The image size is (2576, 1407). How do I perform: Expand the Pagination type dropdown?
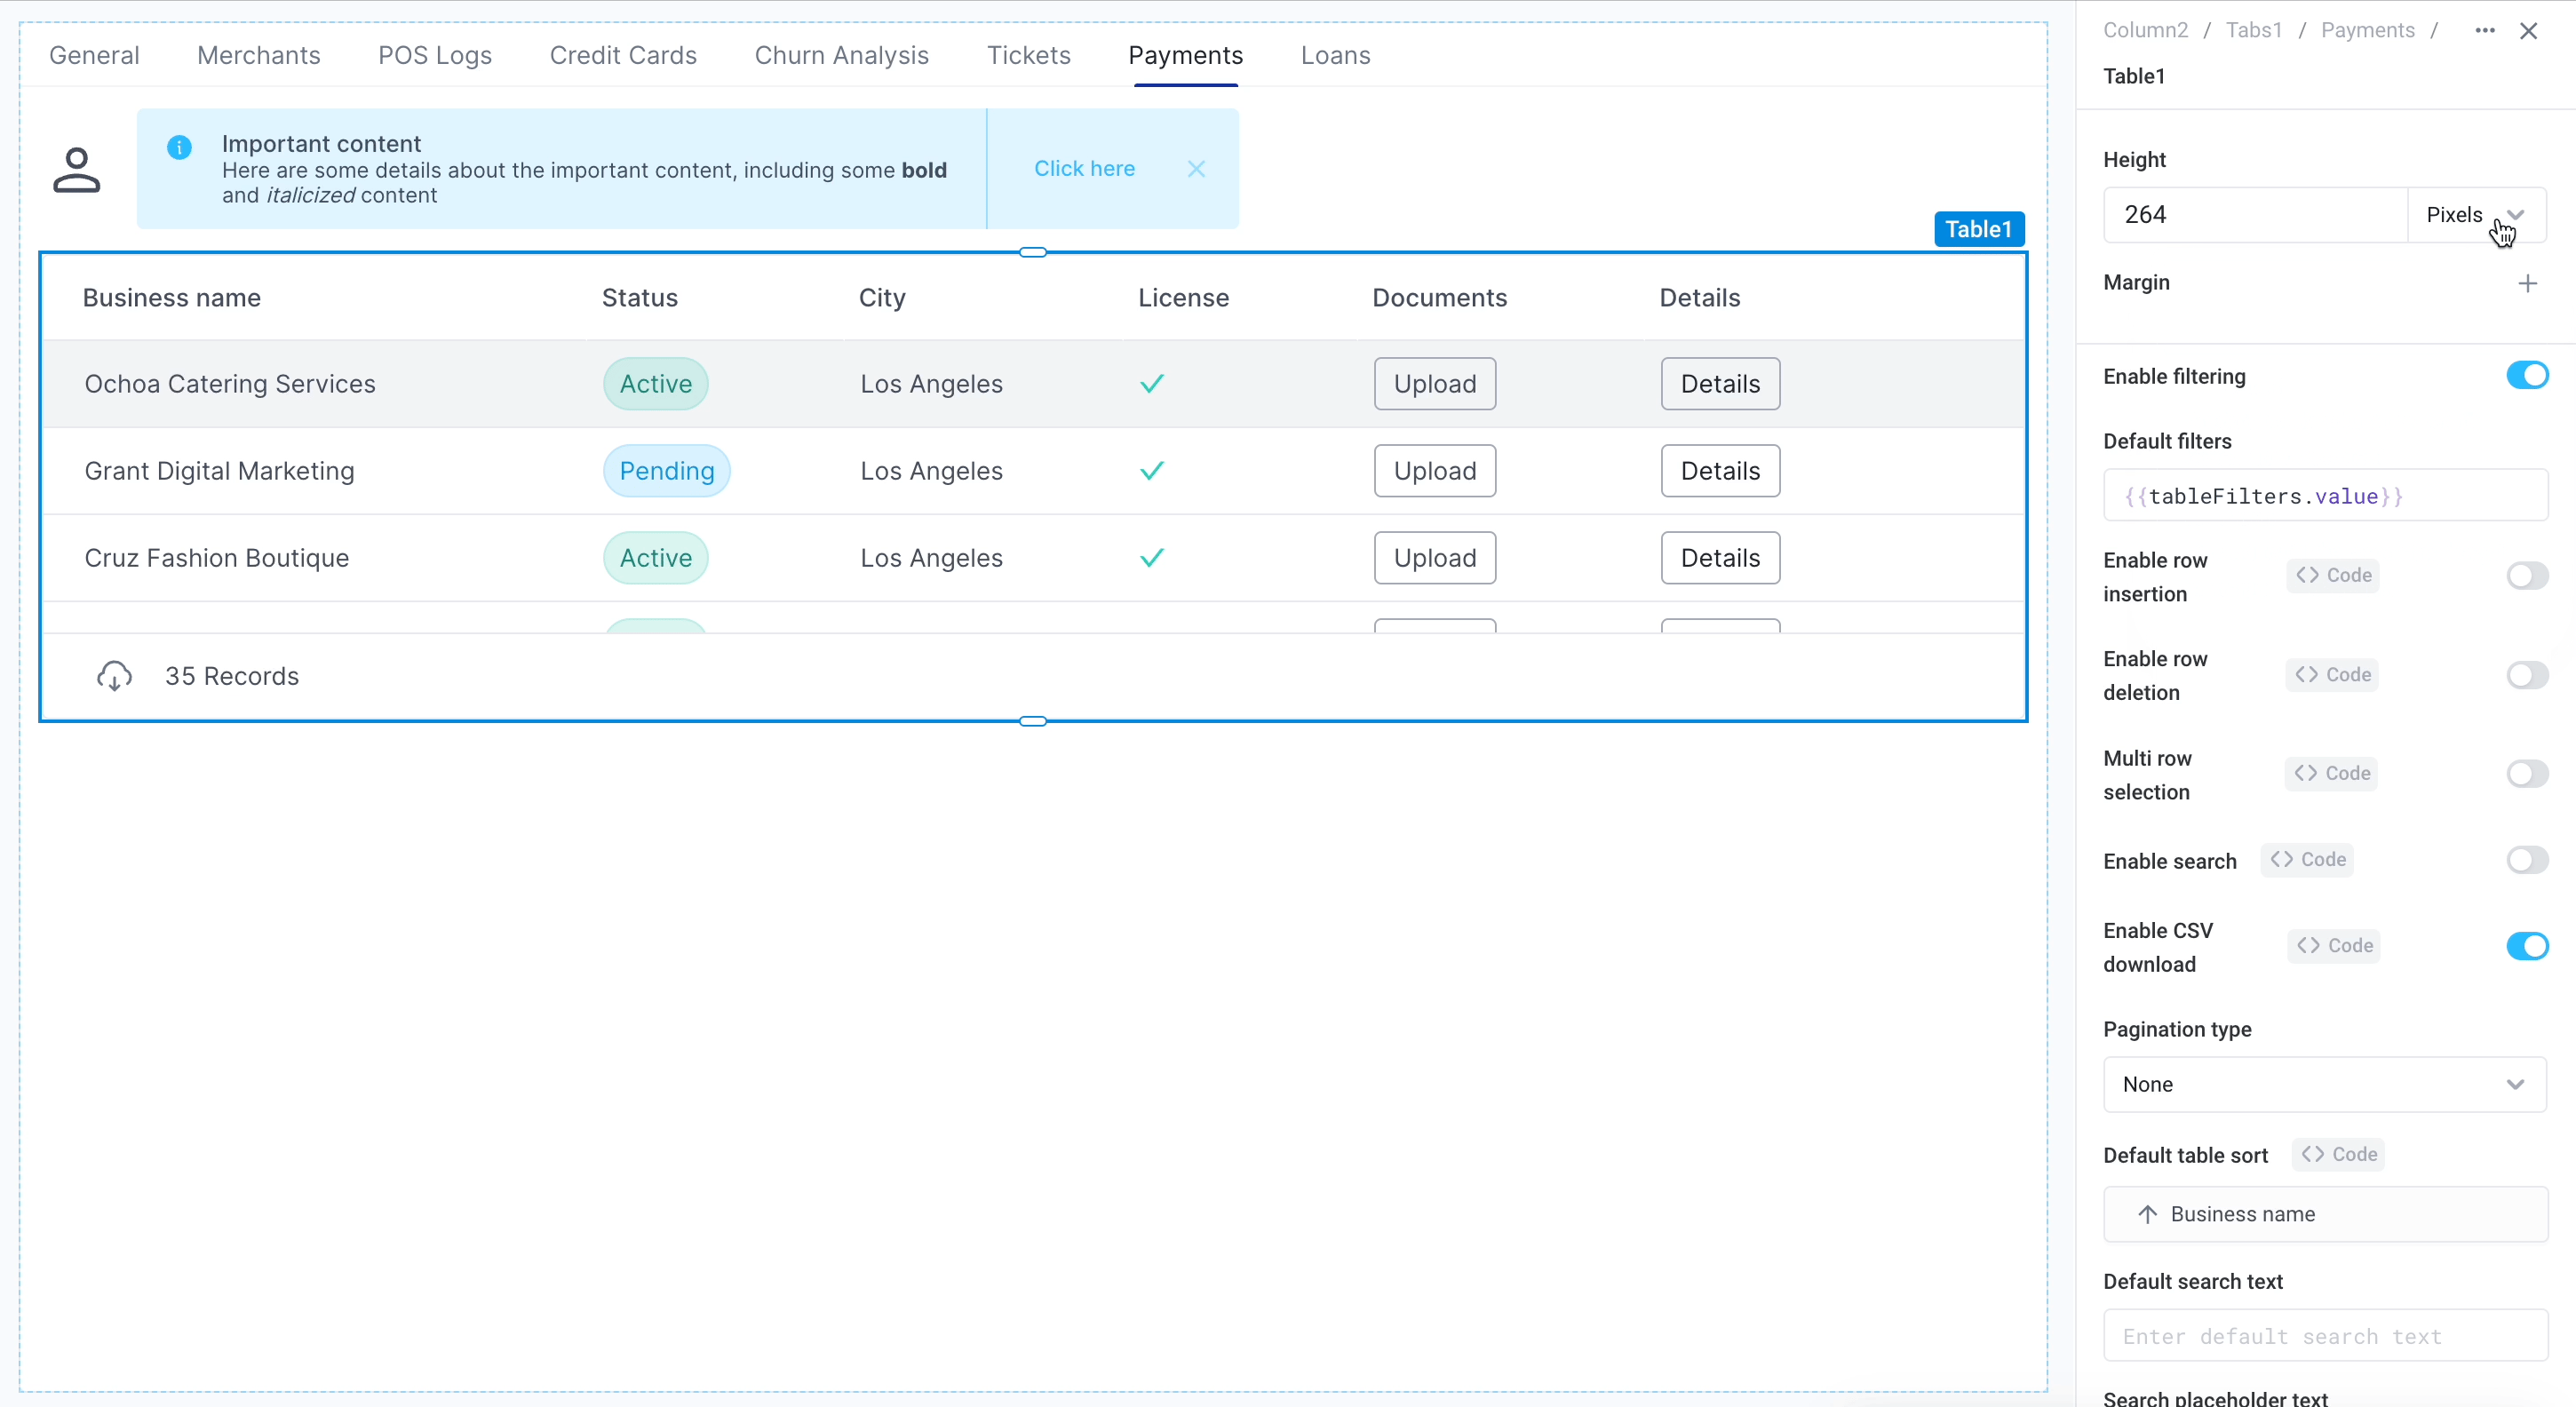point(2324,1084)
